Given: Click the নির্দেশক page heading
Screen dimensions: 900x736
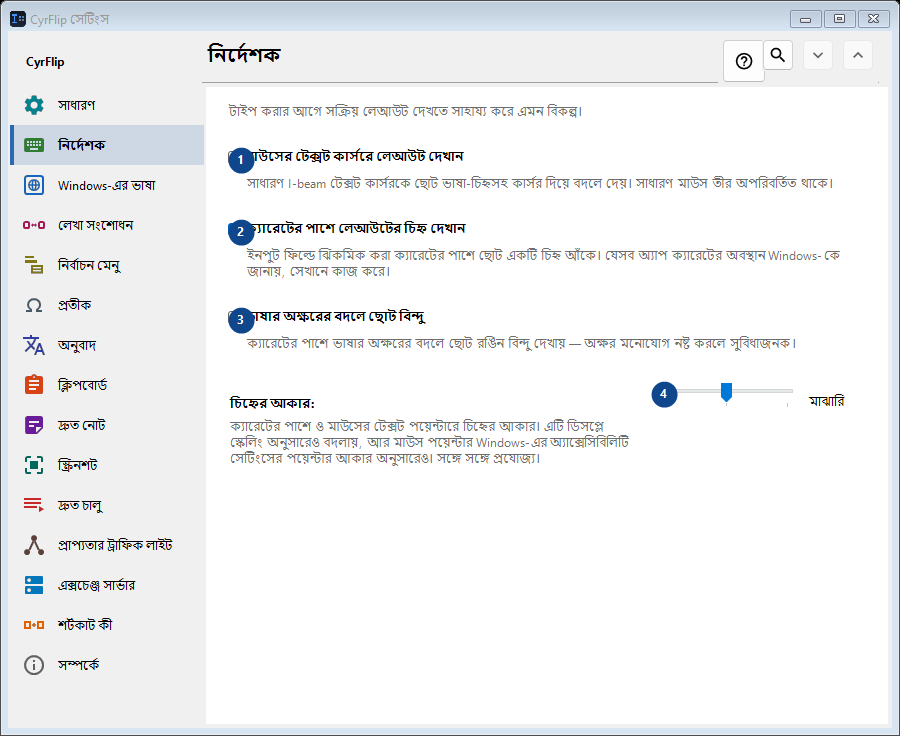Looking at the screenshot, I should point(244,55).
